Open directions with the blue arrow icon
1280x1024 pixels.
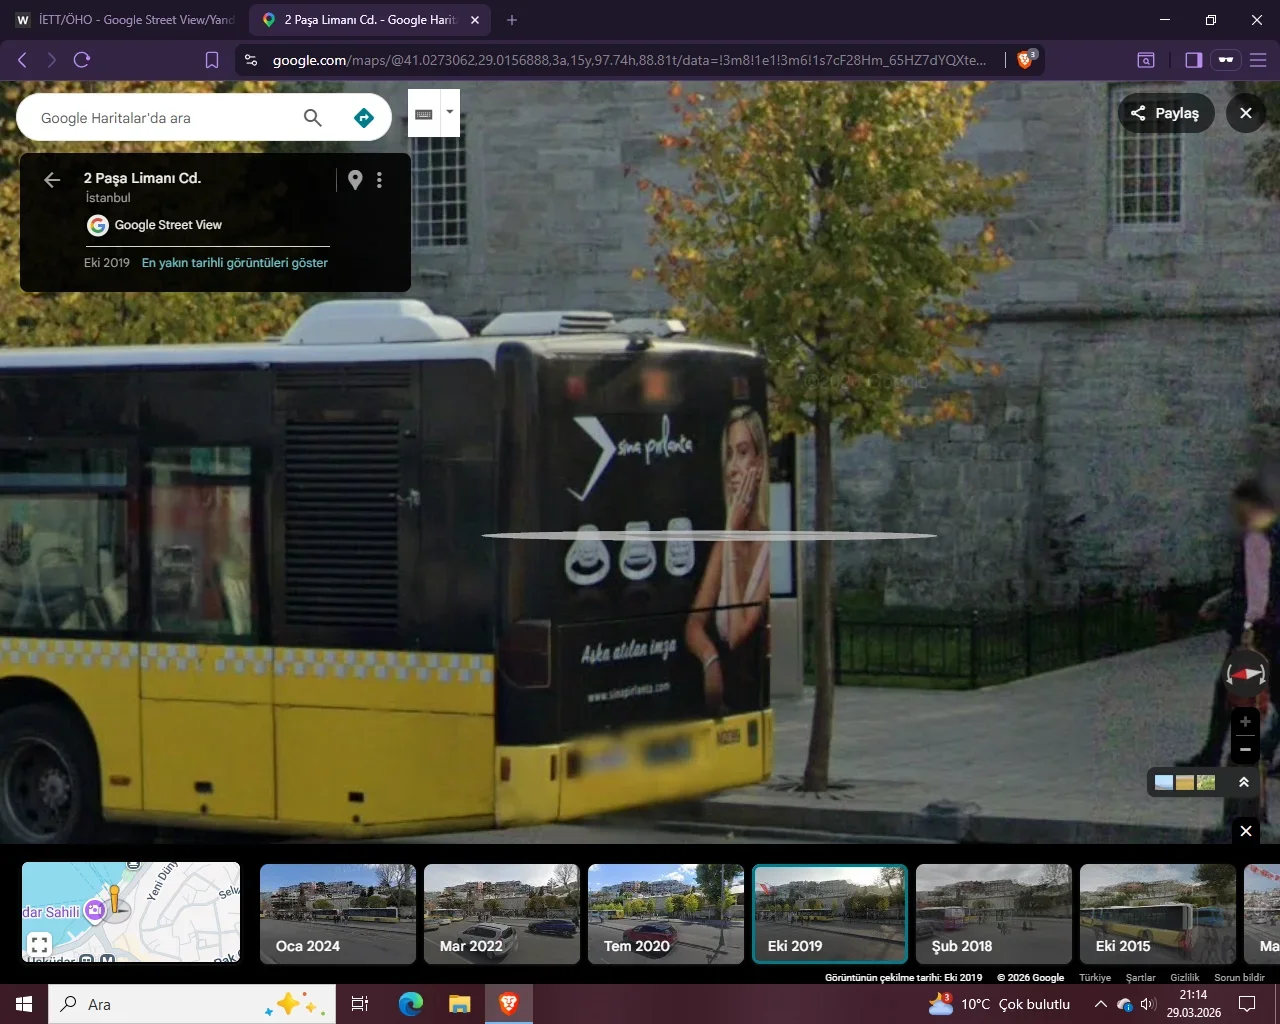click(x=364, y=118)
